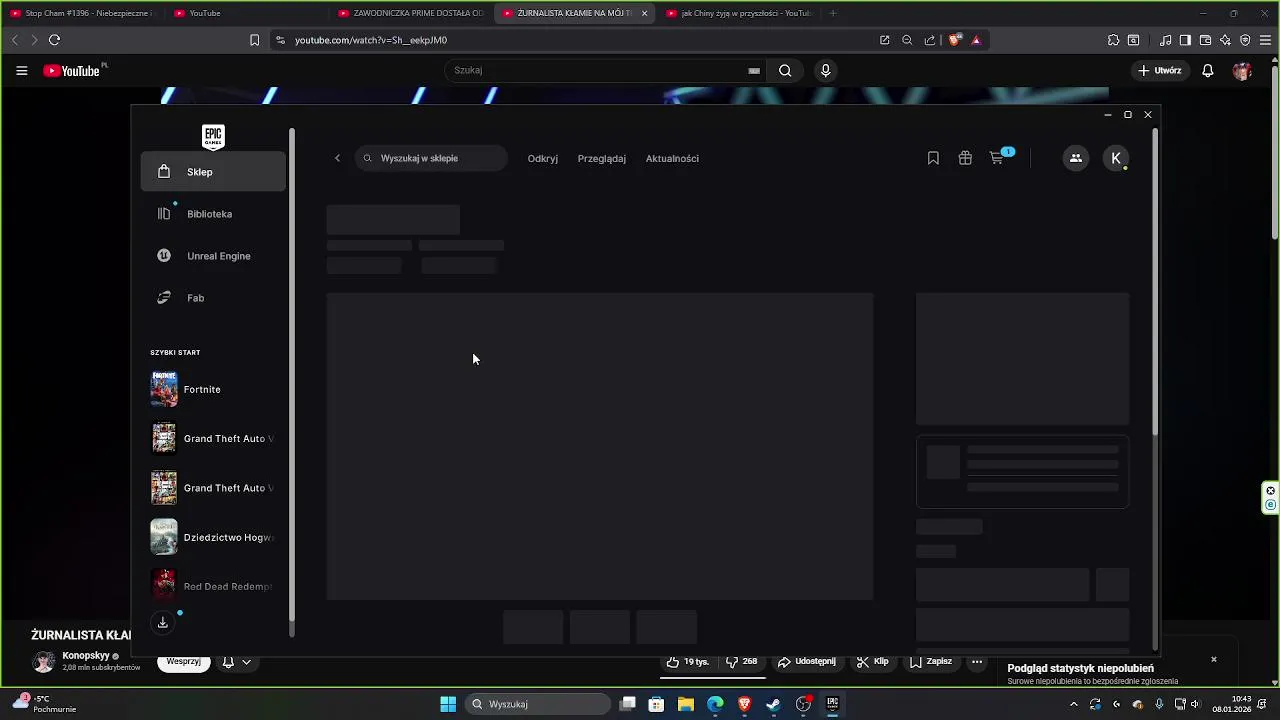Toggle the browser sidebar panel

[x=1185, y=40]
